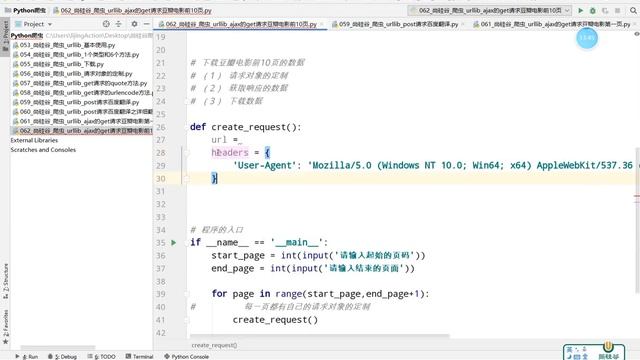Click collapse all icon in Project panel
640x360 pixels.
[118, 24]
